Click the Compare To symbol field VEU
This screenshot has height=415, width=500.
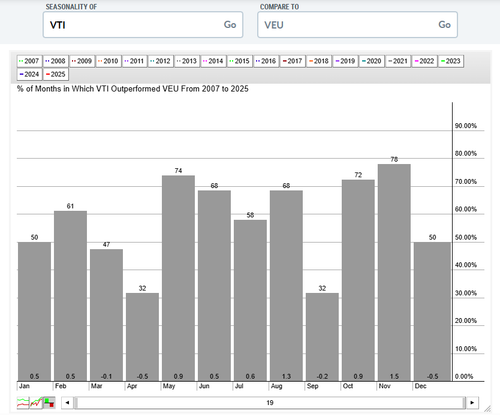click(x=357, y=25)
